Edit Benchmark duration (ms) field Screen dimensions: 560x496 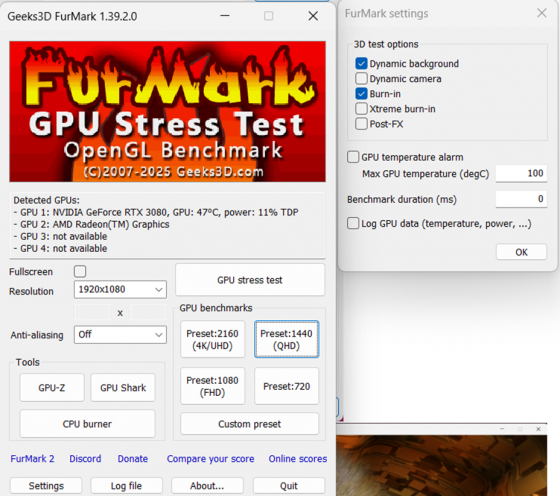521,199
